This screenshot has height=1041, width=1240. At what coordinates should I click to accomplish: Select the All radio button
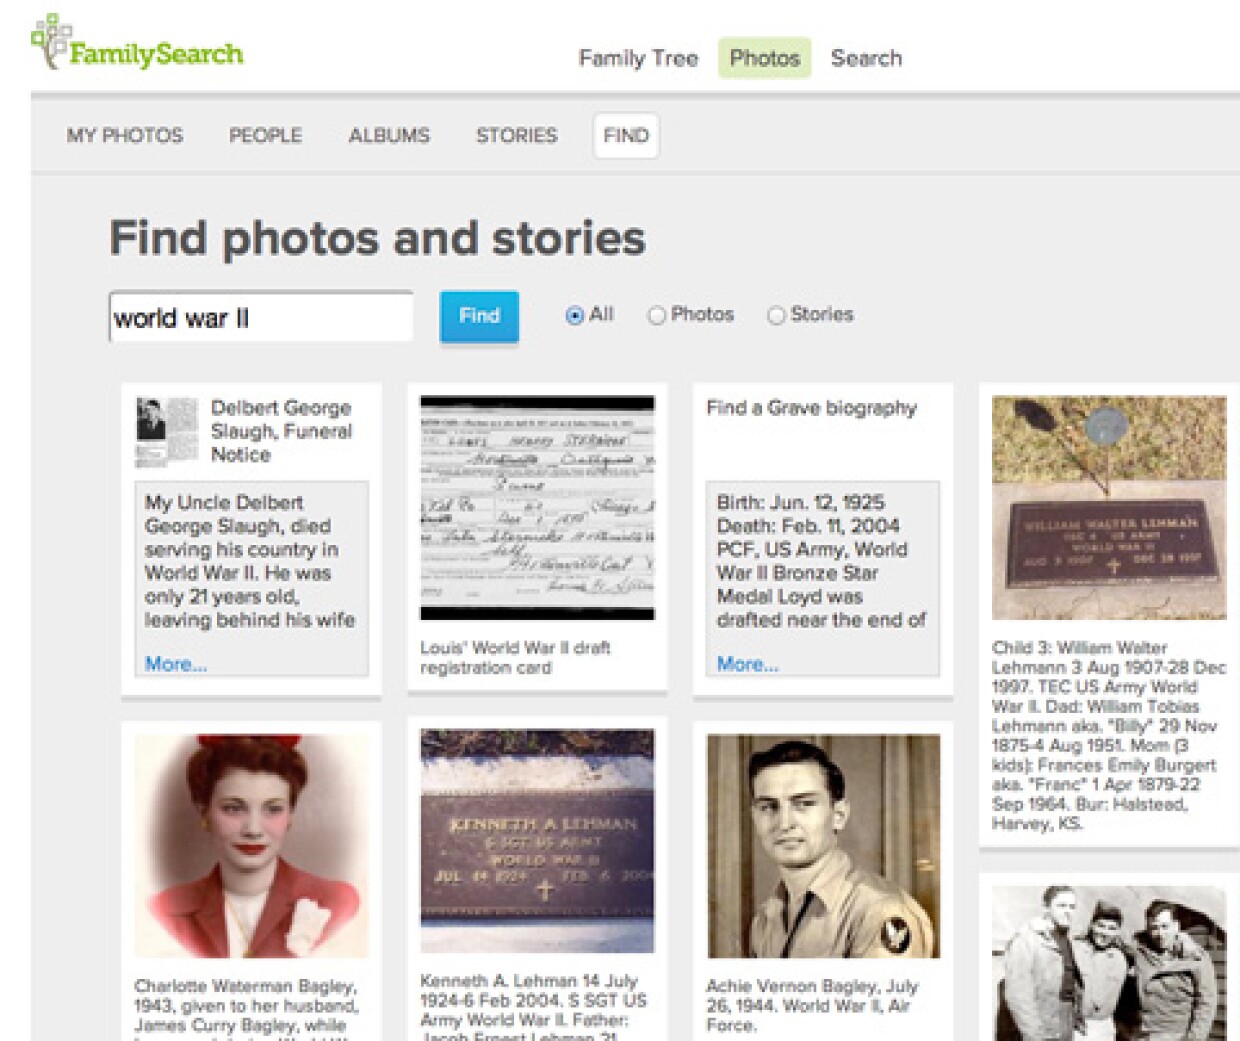point(575,315)
